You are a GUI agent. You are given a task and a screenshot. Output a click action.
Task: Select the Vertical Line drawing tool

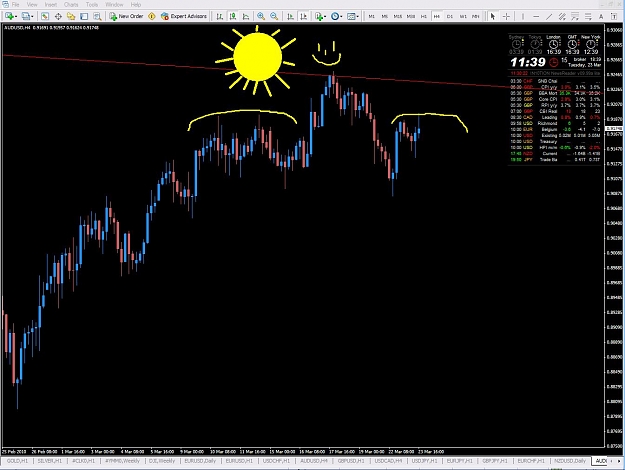pos(523,16)
